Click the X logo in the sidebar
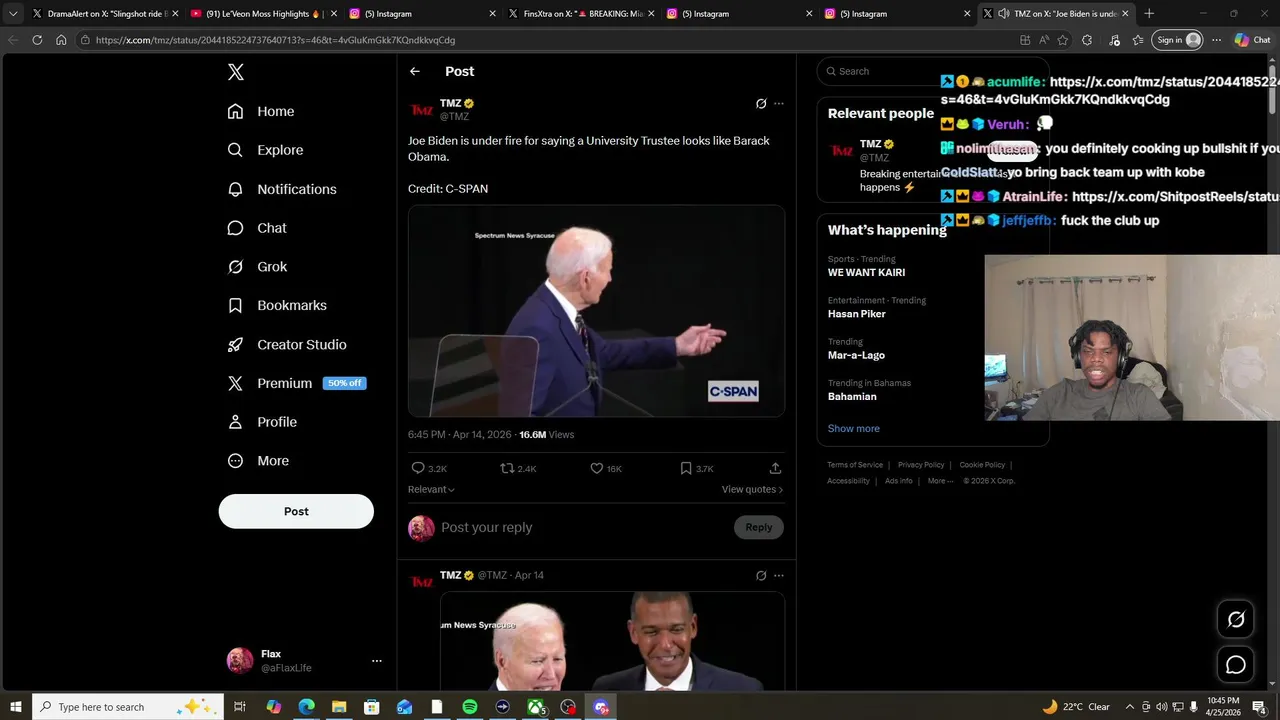 [x=235, y=72]
